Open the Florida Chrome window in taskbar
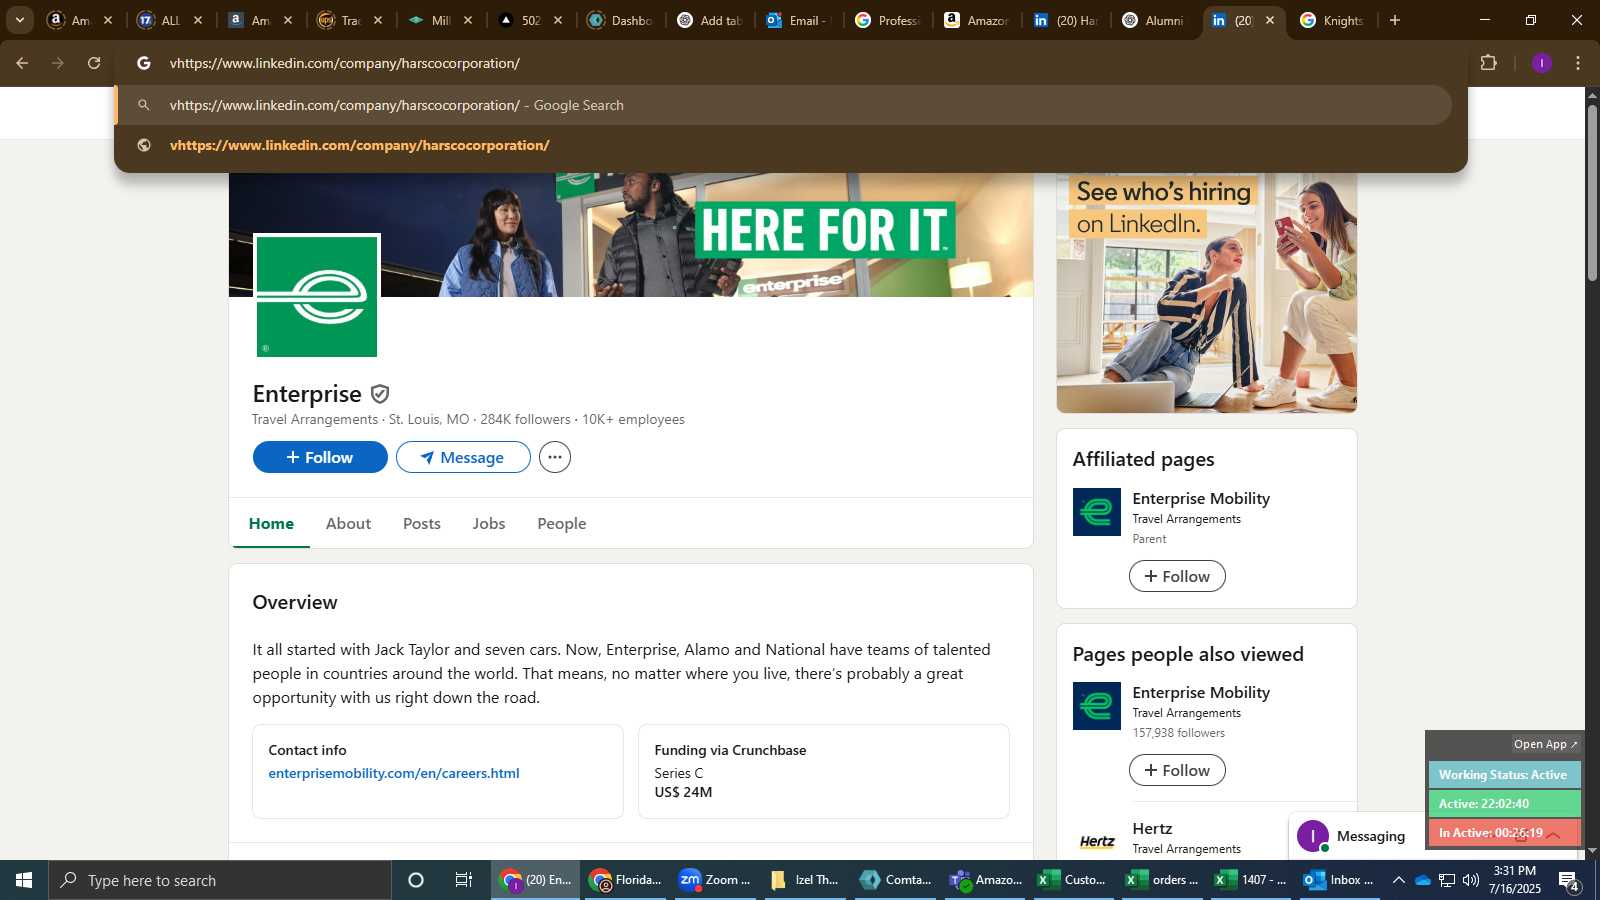This screenshot has height=900, width=1600. [625, 880]
